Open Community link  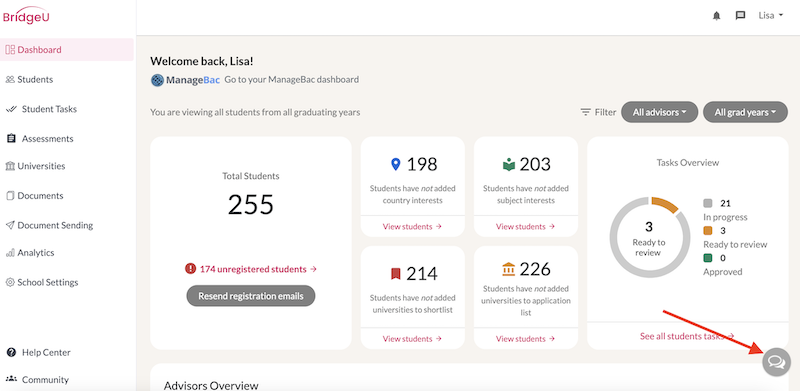[45, 380]
